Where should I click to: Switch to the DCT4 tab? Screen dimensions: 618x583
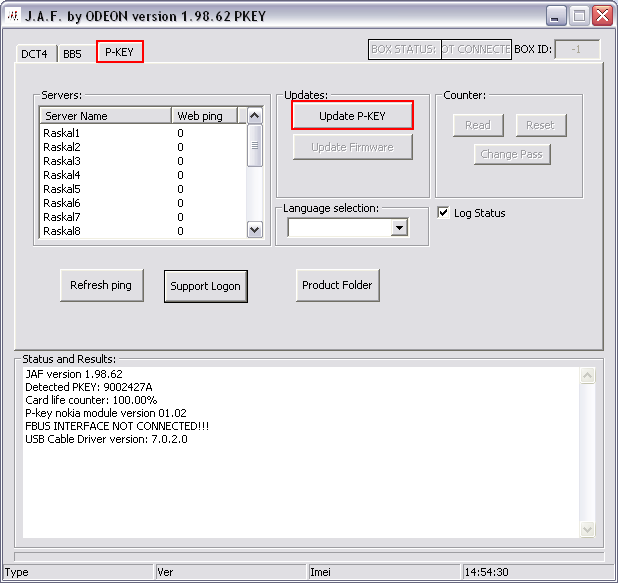[x=34, y=54]
